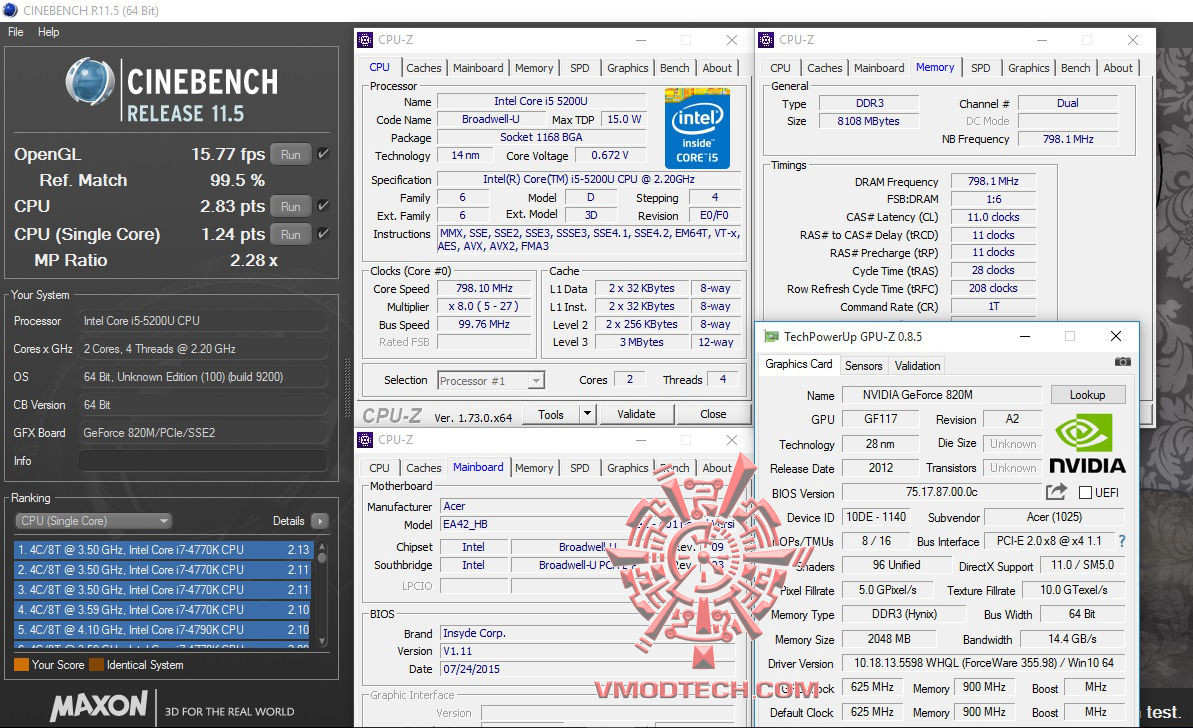Select ranking entry 4 at 3.59 GHz
The width and height of the screenshot is (1193, 728).
pyautogui.click(x=163, y=610)
